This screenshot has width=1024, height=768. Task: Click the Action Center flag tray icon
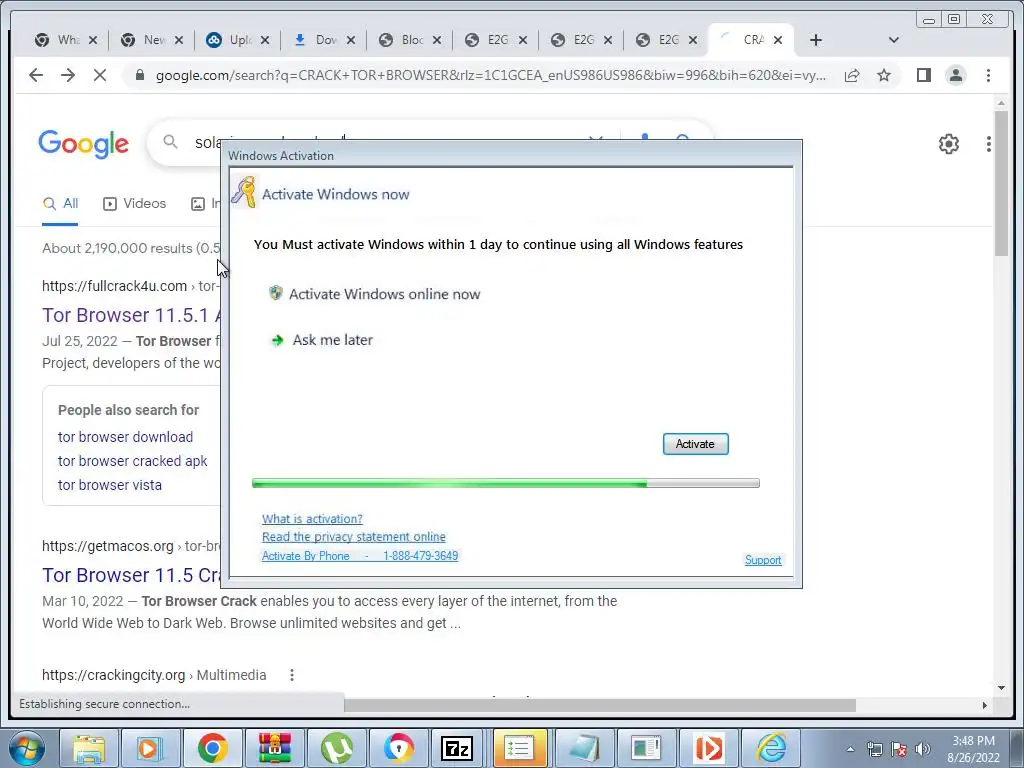[899, 749]
